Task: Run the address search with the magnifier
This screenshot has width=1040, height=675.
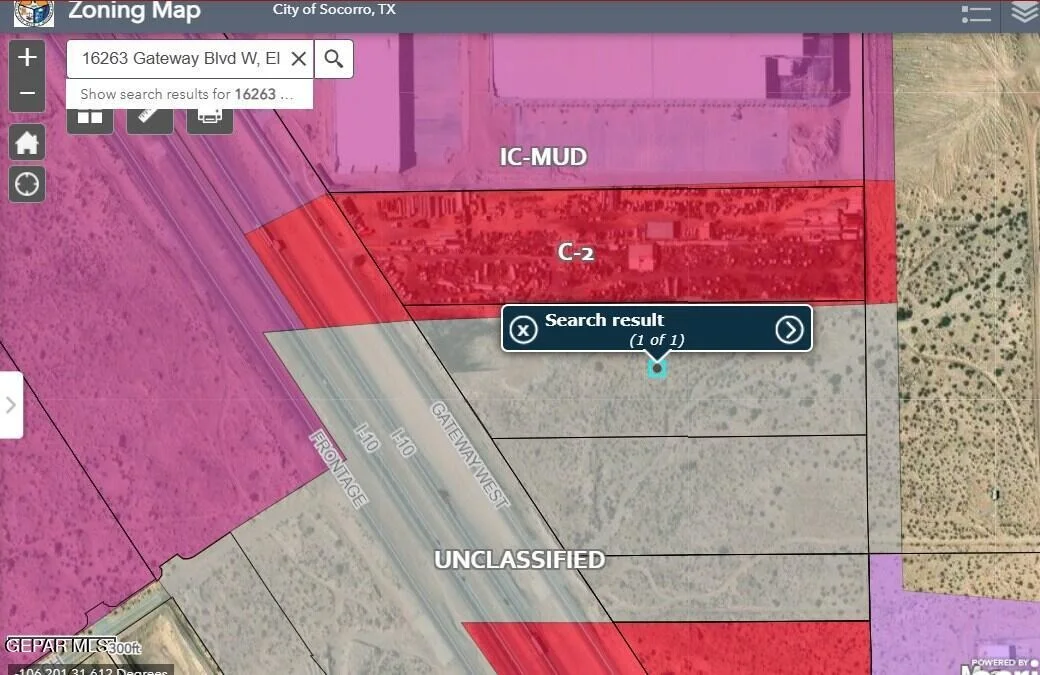Action: (x=334, y=59)
